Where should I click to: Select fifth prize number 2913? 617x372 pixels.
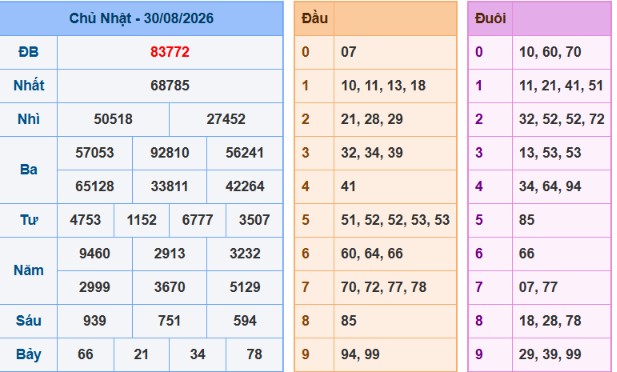pyautogui.click(x=170, y=254)
